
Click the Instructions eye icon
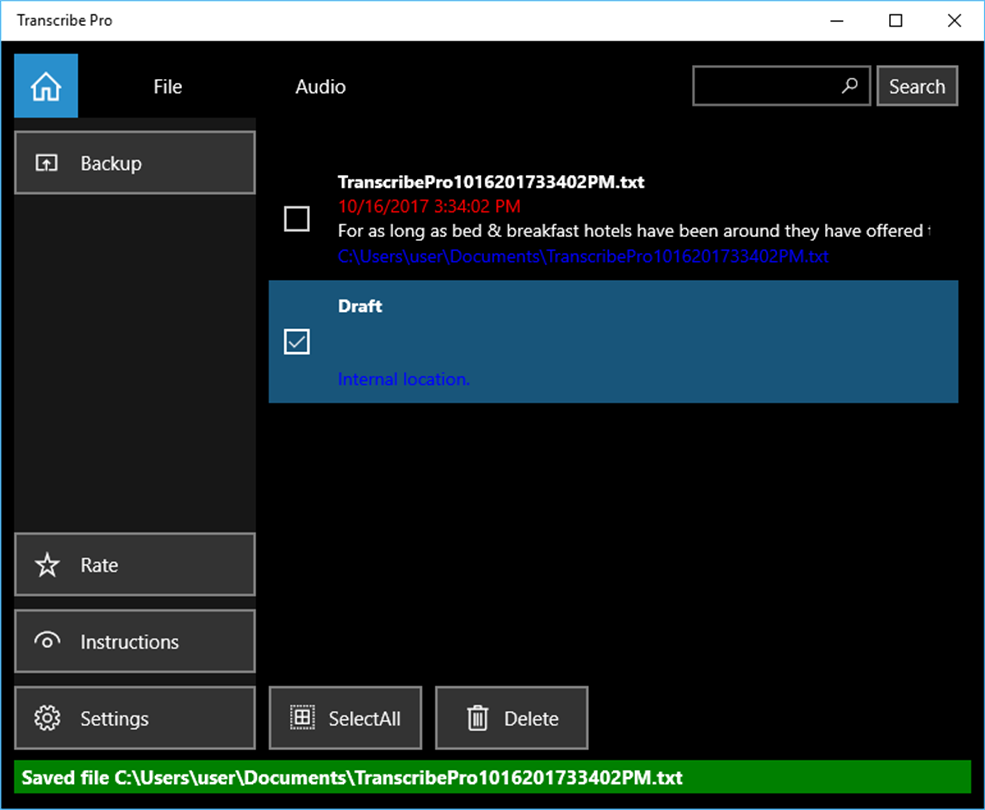(47, 642)
